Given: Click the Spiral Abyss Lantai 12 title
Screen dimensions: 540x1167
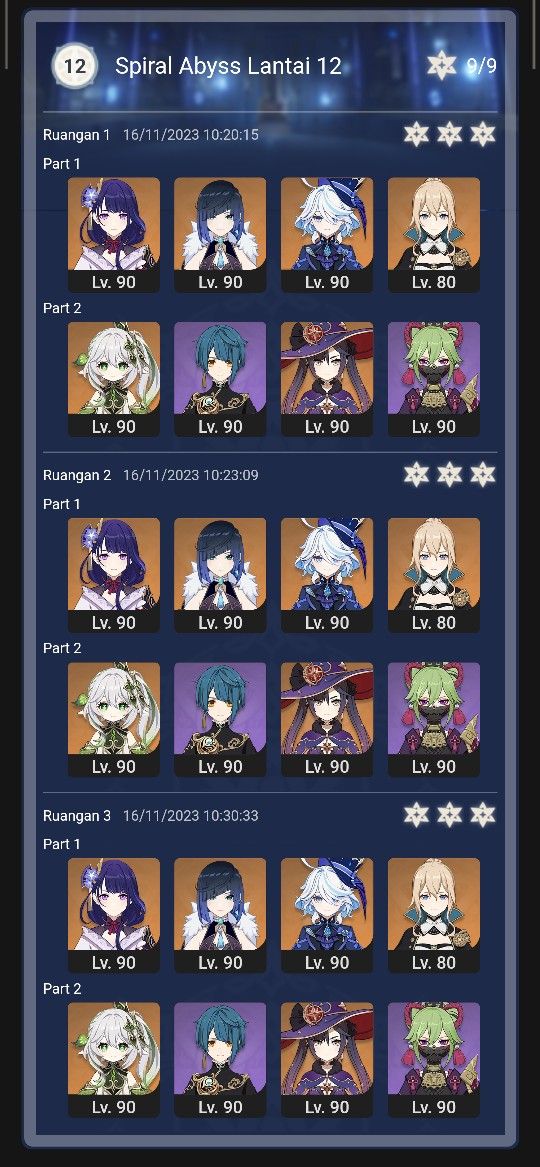Looking at the screenshot, I should point(228,66).
